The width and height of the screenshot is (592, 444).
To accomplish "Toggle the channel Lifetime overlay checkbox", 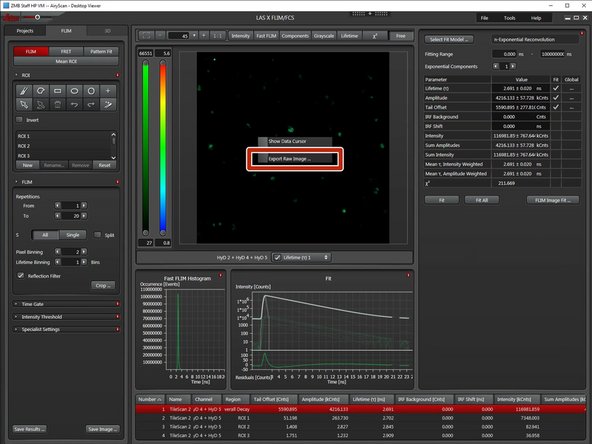I will point(277,257).
